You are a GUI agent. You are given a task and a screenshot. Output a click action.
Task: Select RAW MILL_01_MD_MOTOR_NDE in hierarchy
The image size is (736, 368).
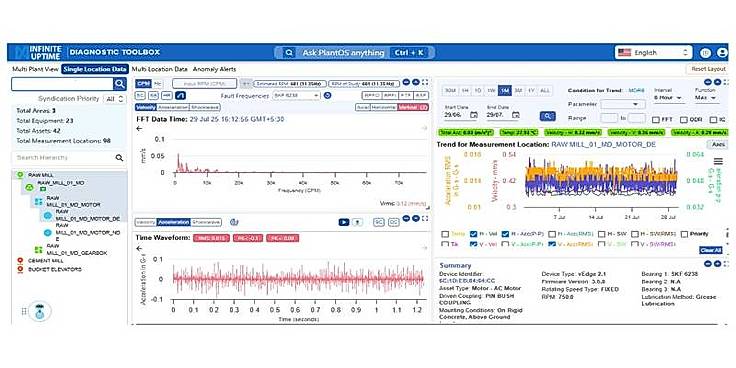pyautogui.click(x=88, y=232)
